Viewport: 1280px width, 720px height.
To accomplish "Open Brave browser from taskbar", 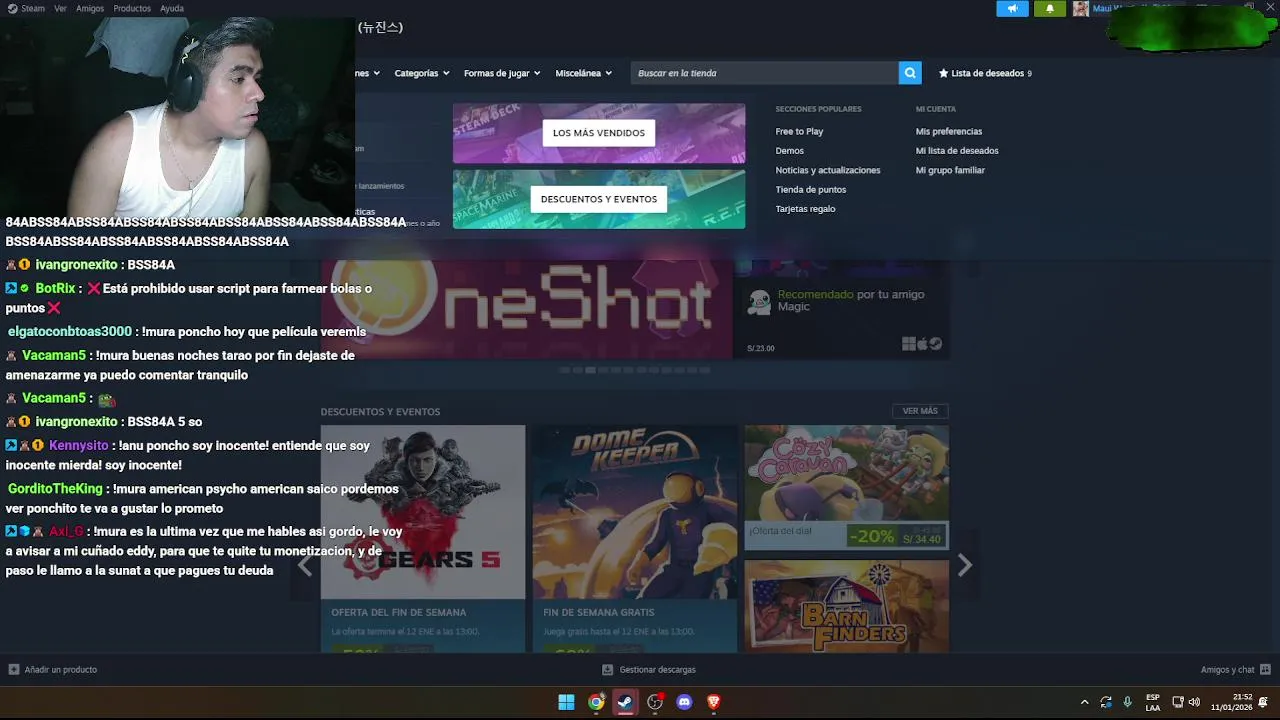I will point(713,702).
